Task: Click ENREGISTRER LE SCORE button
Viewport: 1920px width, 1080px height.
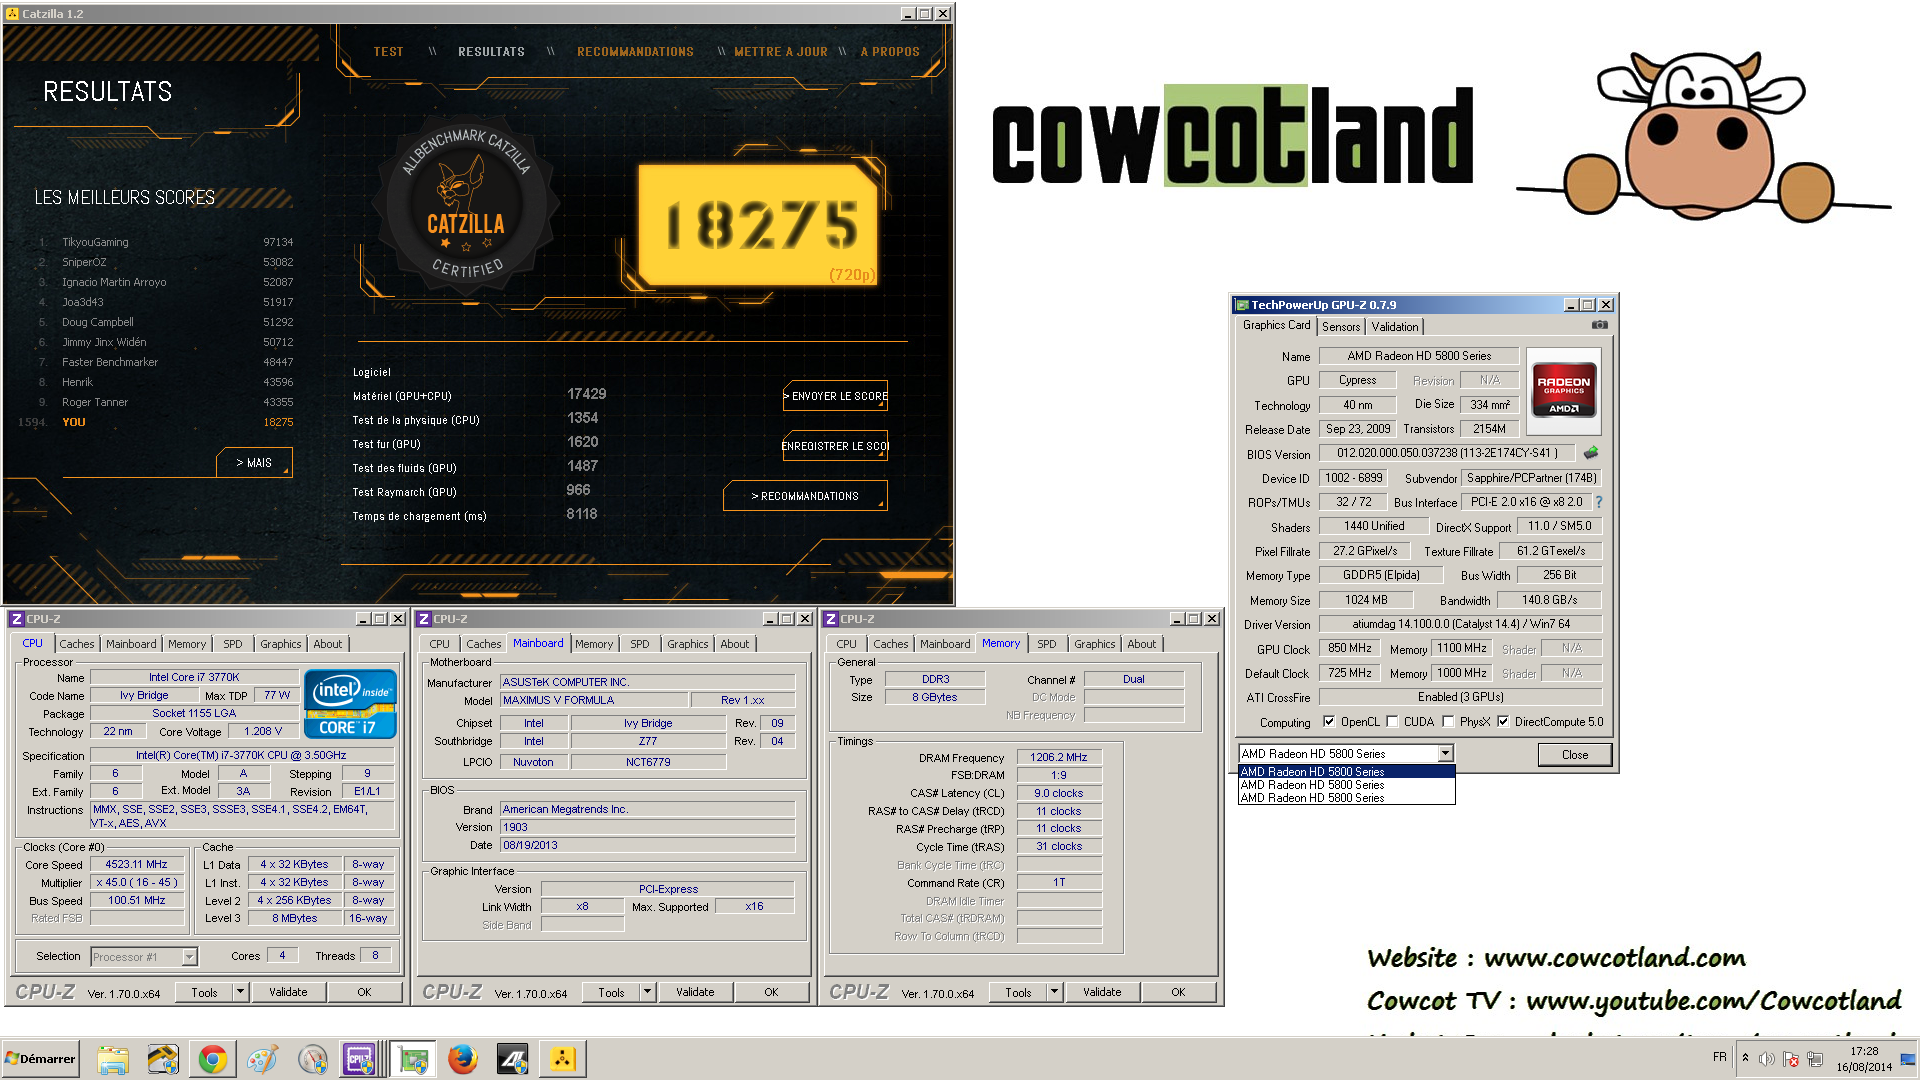Action: [836, 446]
